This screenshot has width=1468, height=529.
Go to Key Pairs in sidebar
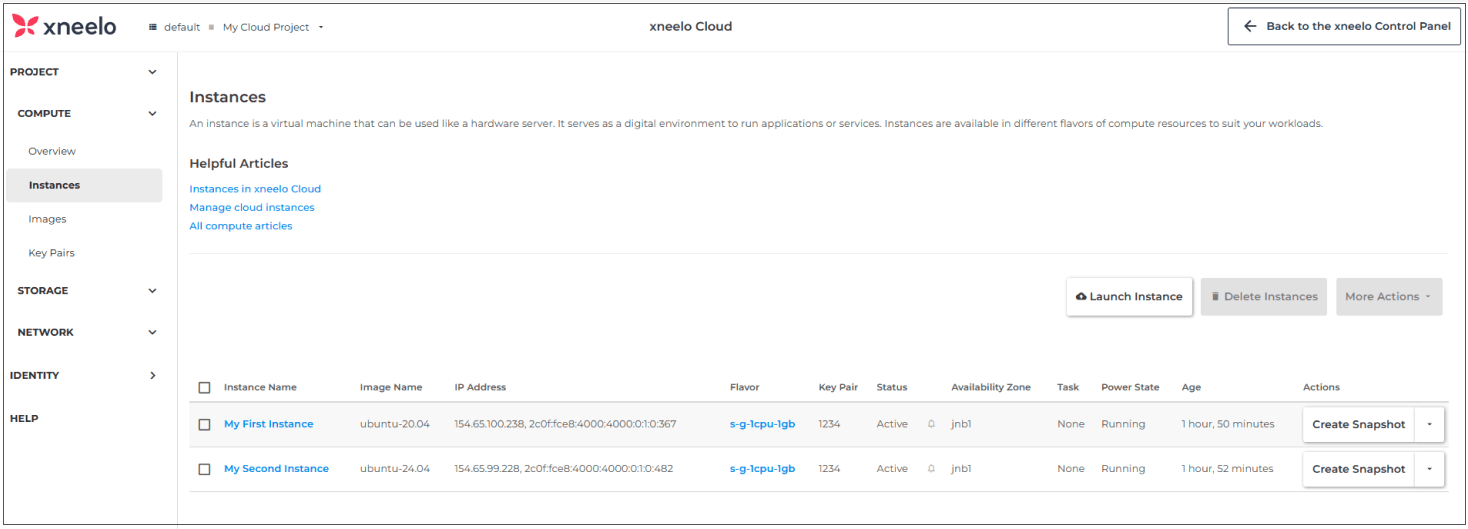tap(51, 253)
